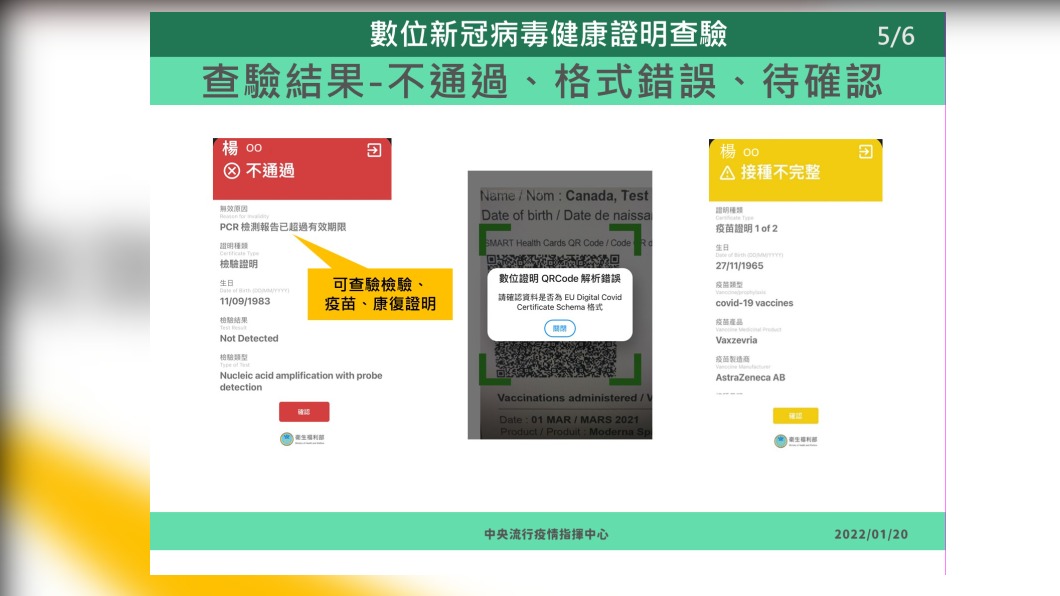Click the circled X icon beside 不通過
Screen dimensions: 1060x596
232,171
